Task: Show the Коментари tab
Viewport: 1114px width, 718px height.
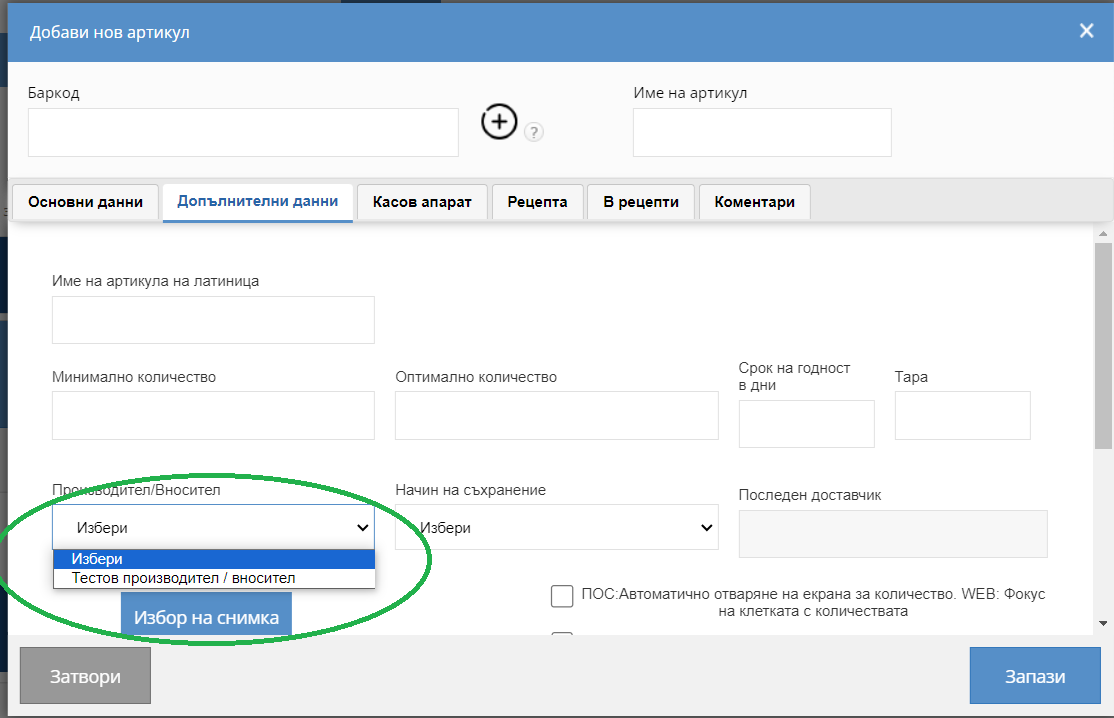Action: pos(755,202)
